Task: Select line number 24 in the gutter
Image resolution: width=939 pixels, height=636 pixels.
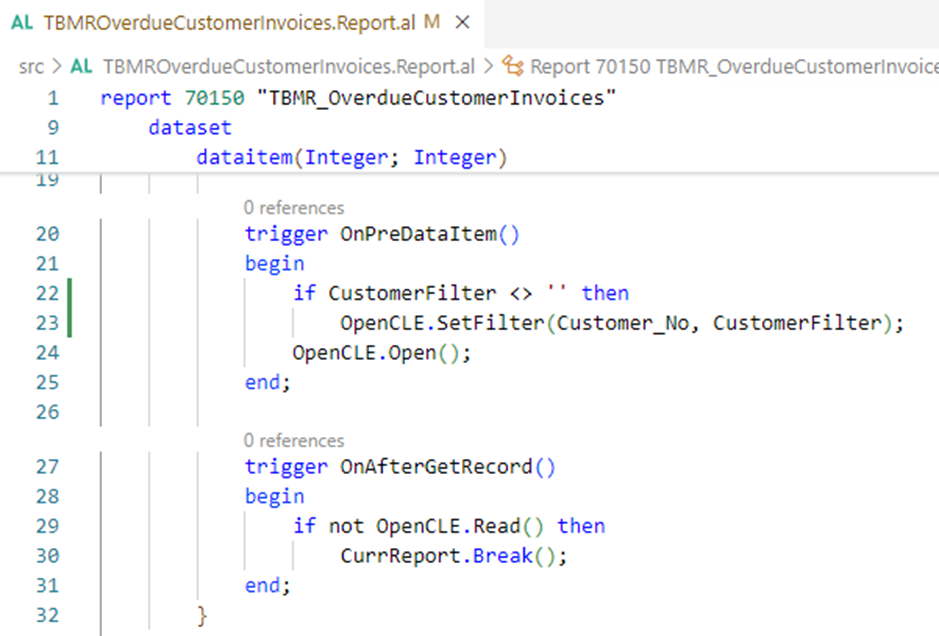Action: coord(47,353)
